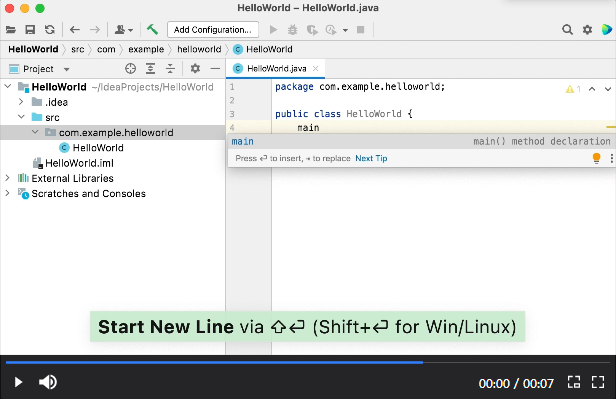Viewport: 616px width, 399px height.
Task: Hide the Project panel with minus icon
Action: point(215,69)
